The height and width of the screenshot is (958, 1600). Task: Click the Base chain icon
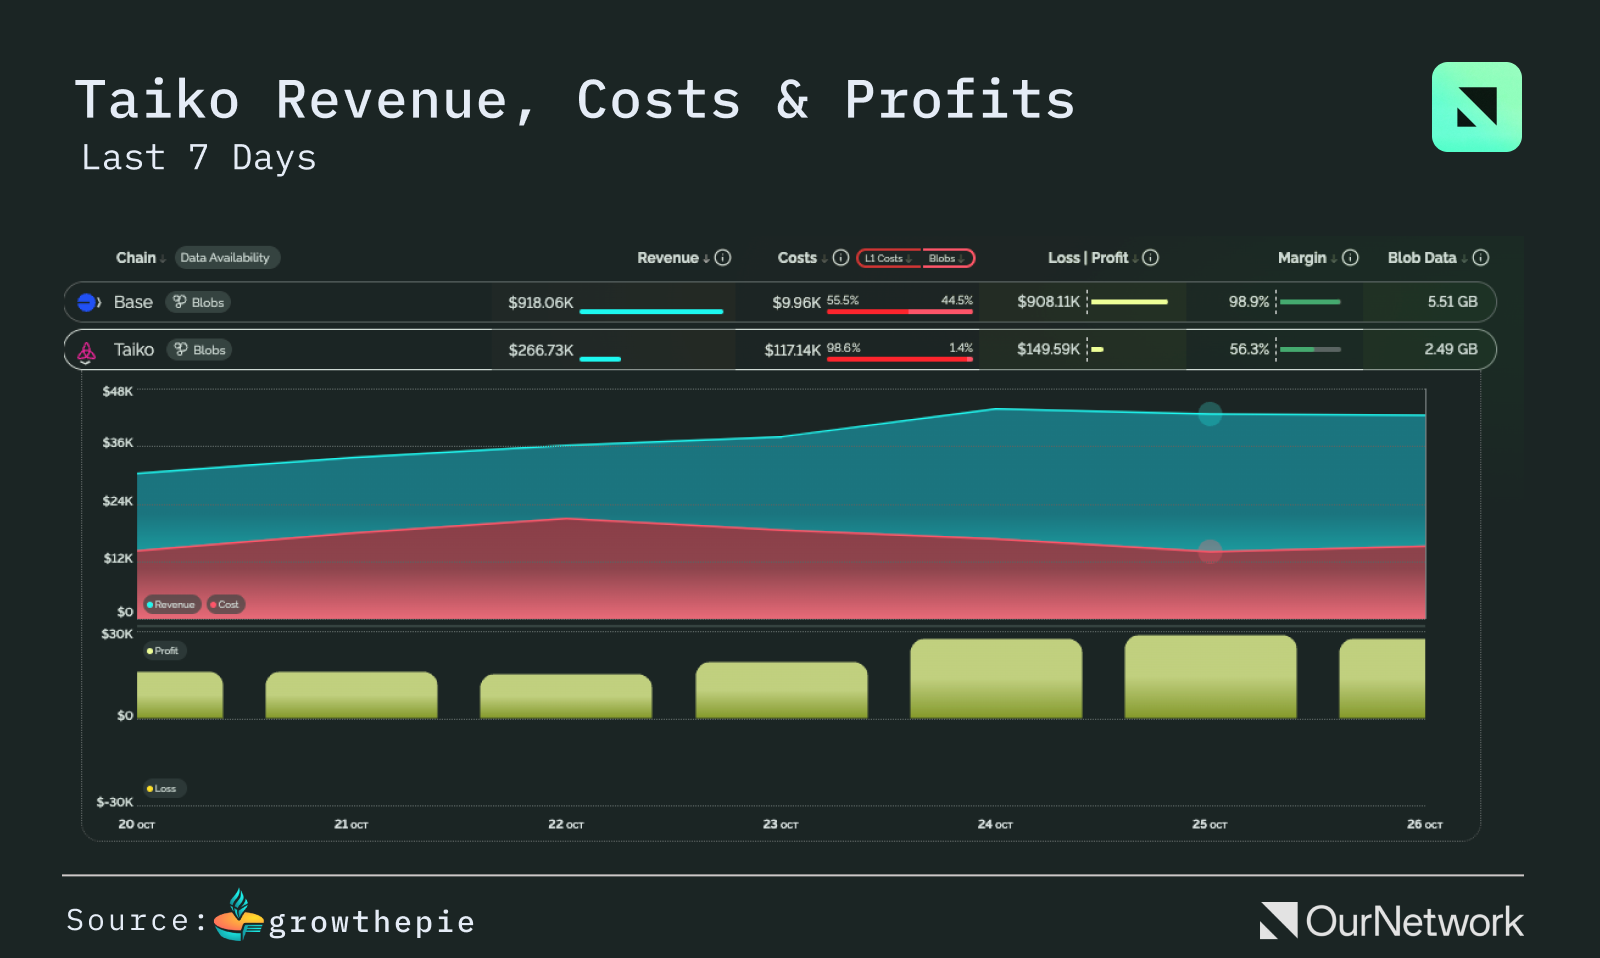point(87,302)
